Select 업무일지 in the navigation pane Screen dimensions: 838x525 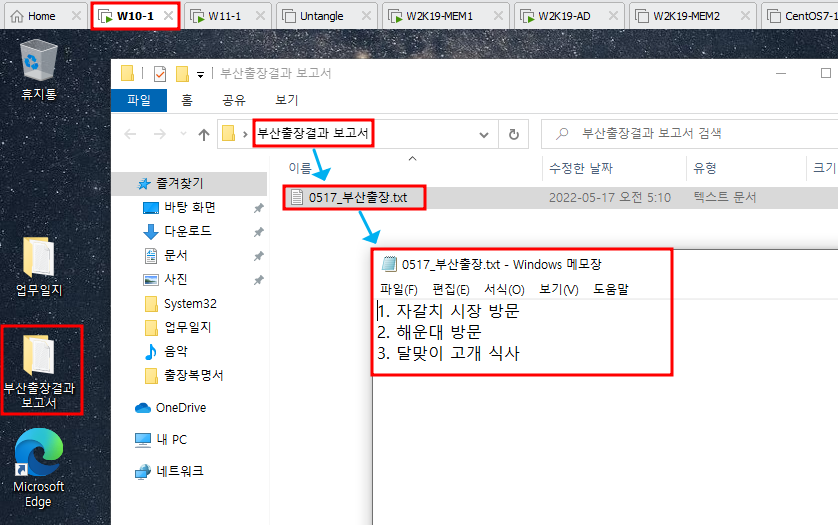coord(187,327)
